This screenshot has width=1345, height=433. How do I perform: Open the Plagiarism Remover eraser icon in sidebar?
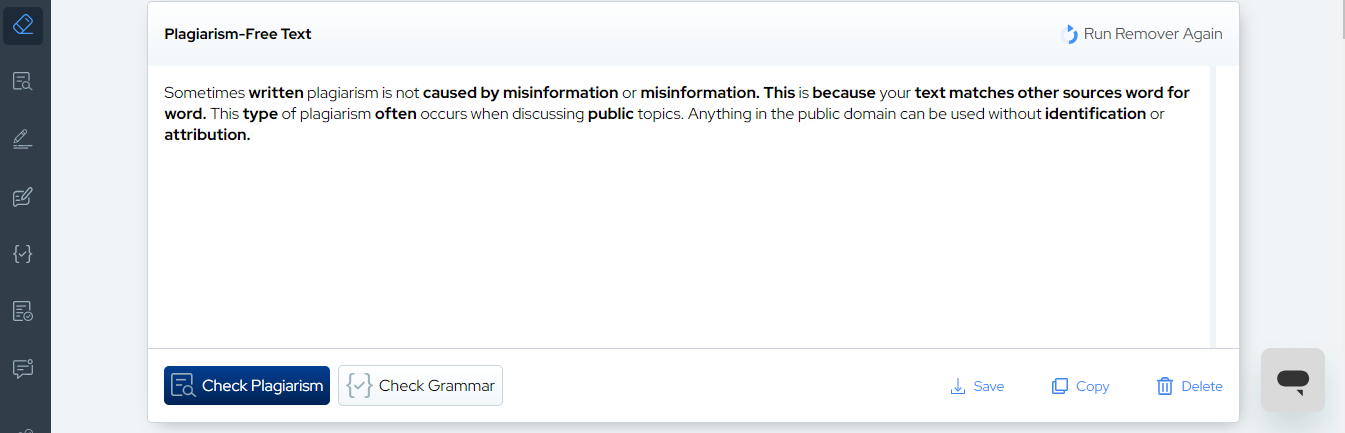coord(23,25)
